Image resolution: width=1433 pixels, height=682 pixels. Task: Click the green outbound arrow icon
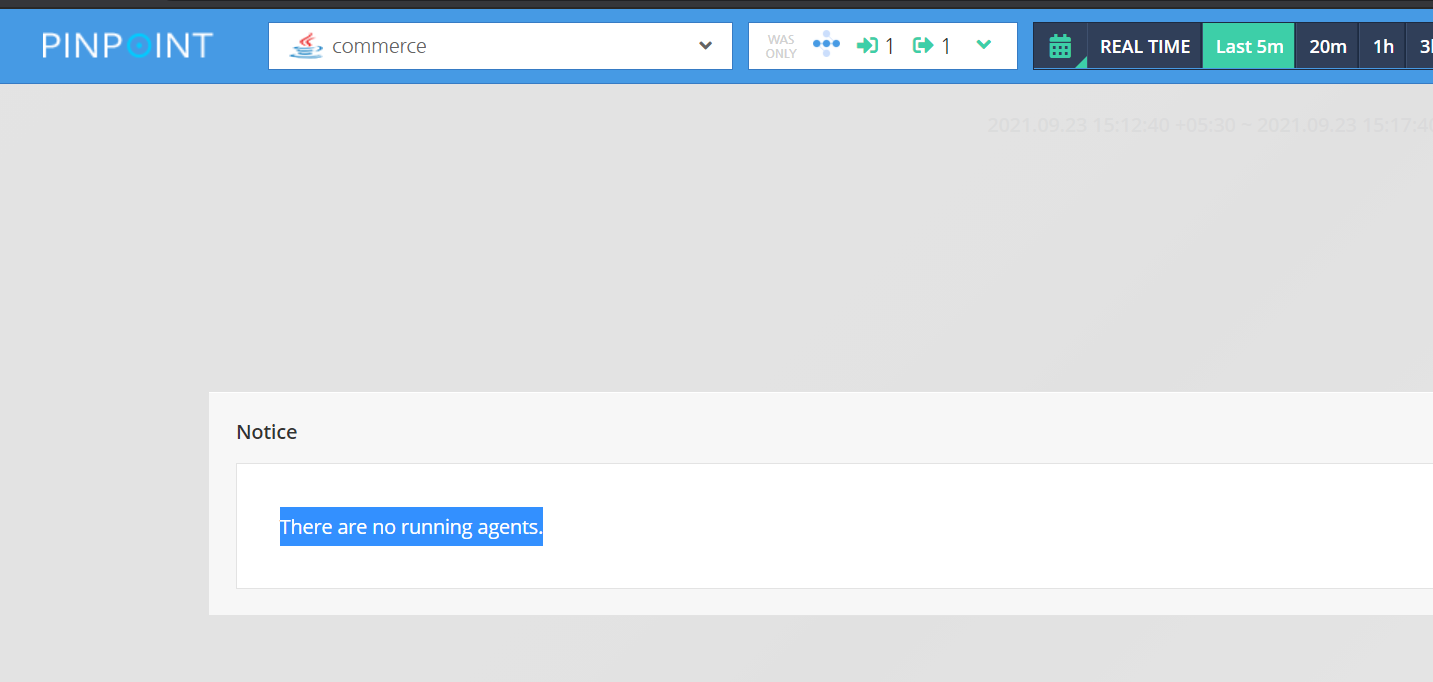click(x=924, y=45)
